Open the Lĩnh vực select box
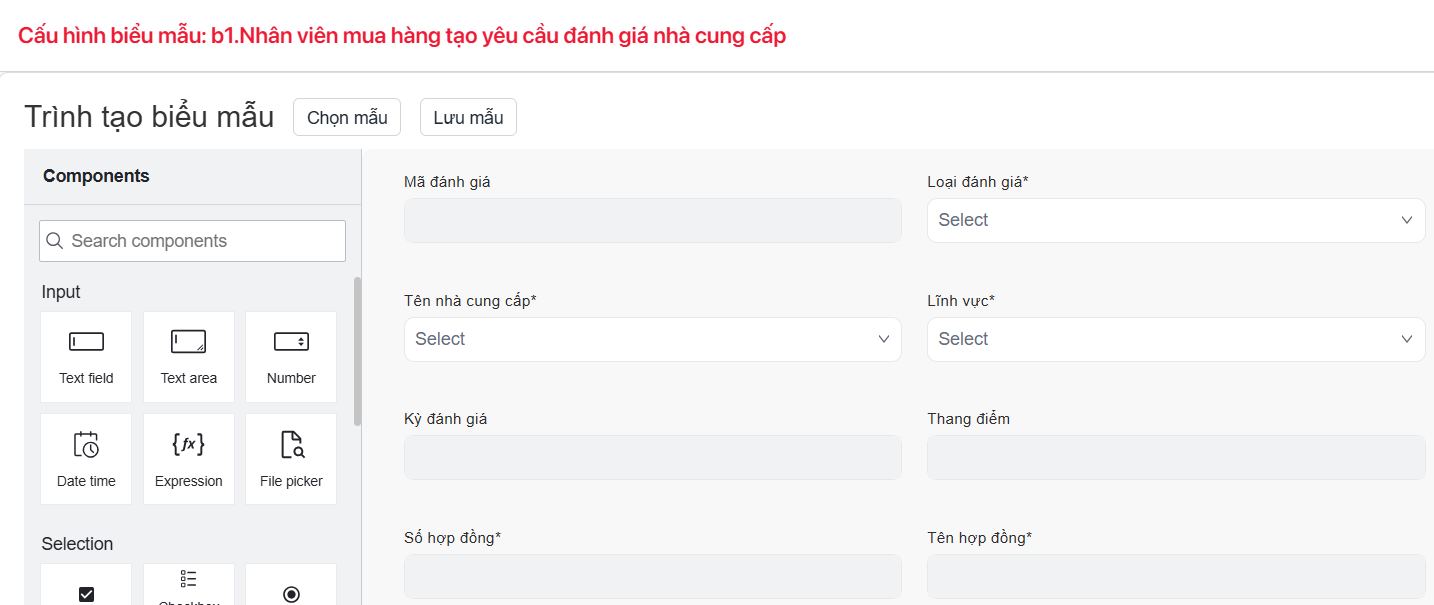Viewport: 1434px width, 605px height. point(1176,339)
